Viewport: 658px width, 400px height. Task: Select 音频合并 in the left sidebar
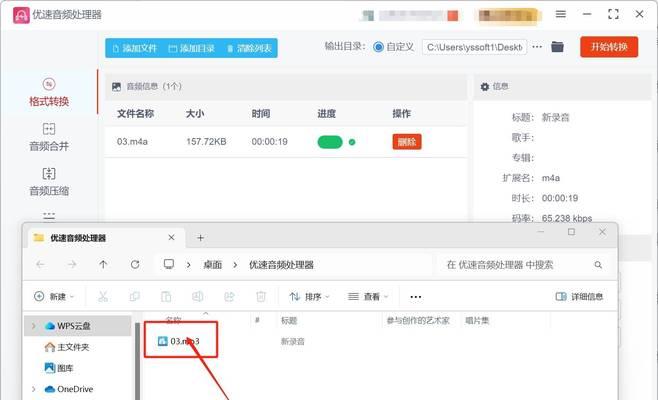click(x=49, y=137)
